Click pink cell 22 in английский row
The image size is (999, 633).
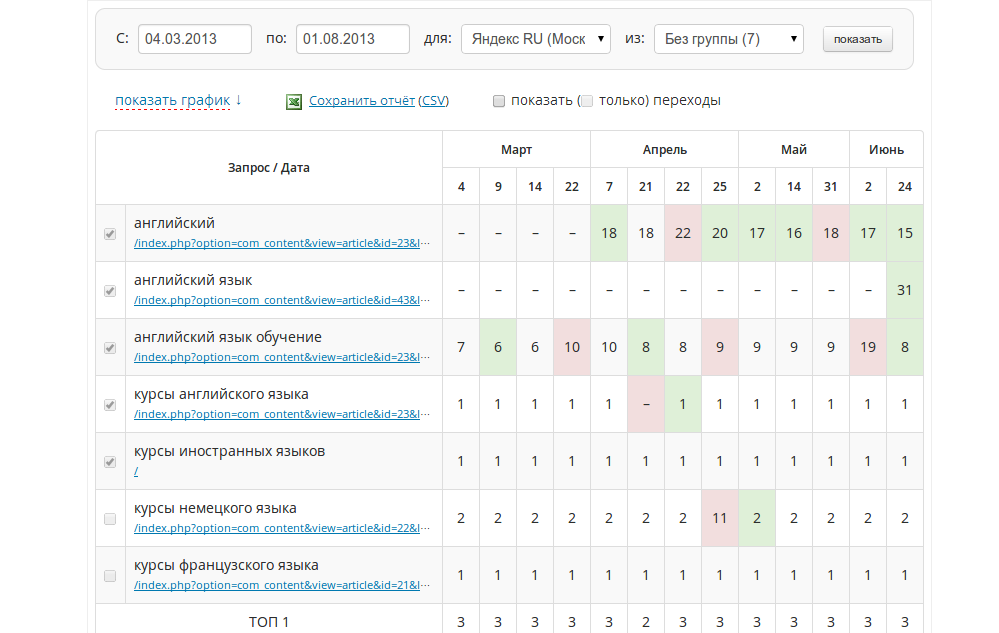683,233
